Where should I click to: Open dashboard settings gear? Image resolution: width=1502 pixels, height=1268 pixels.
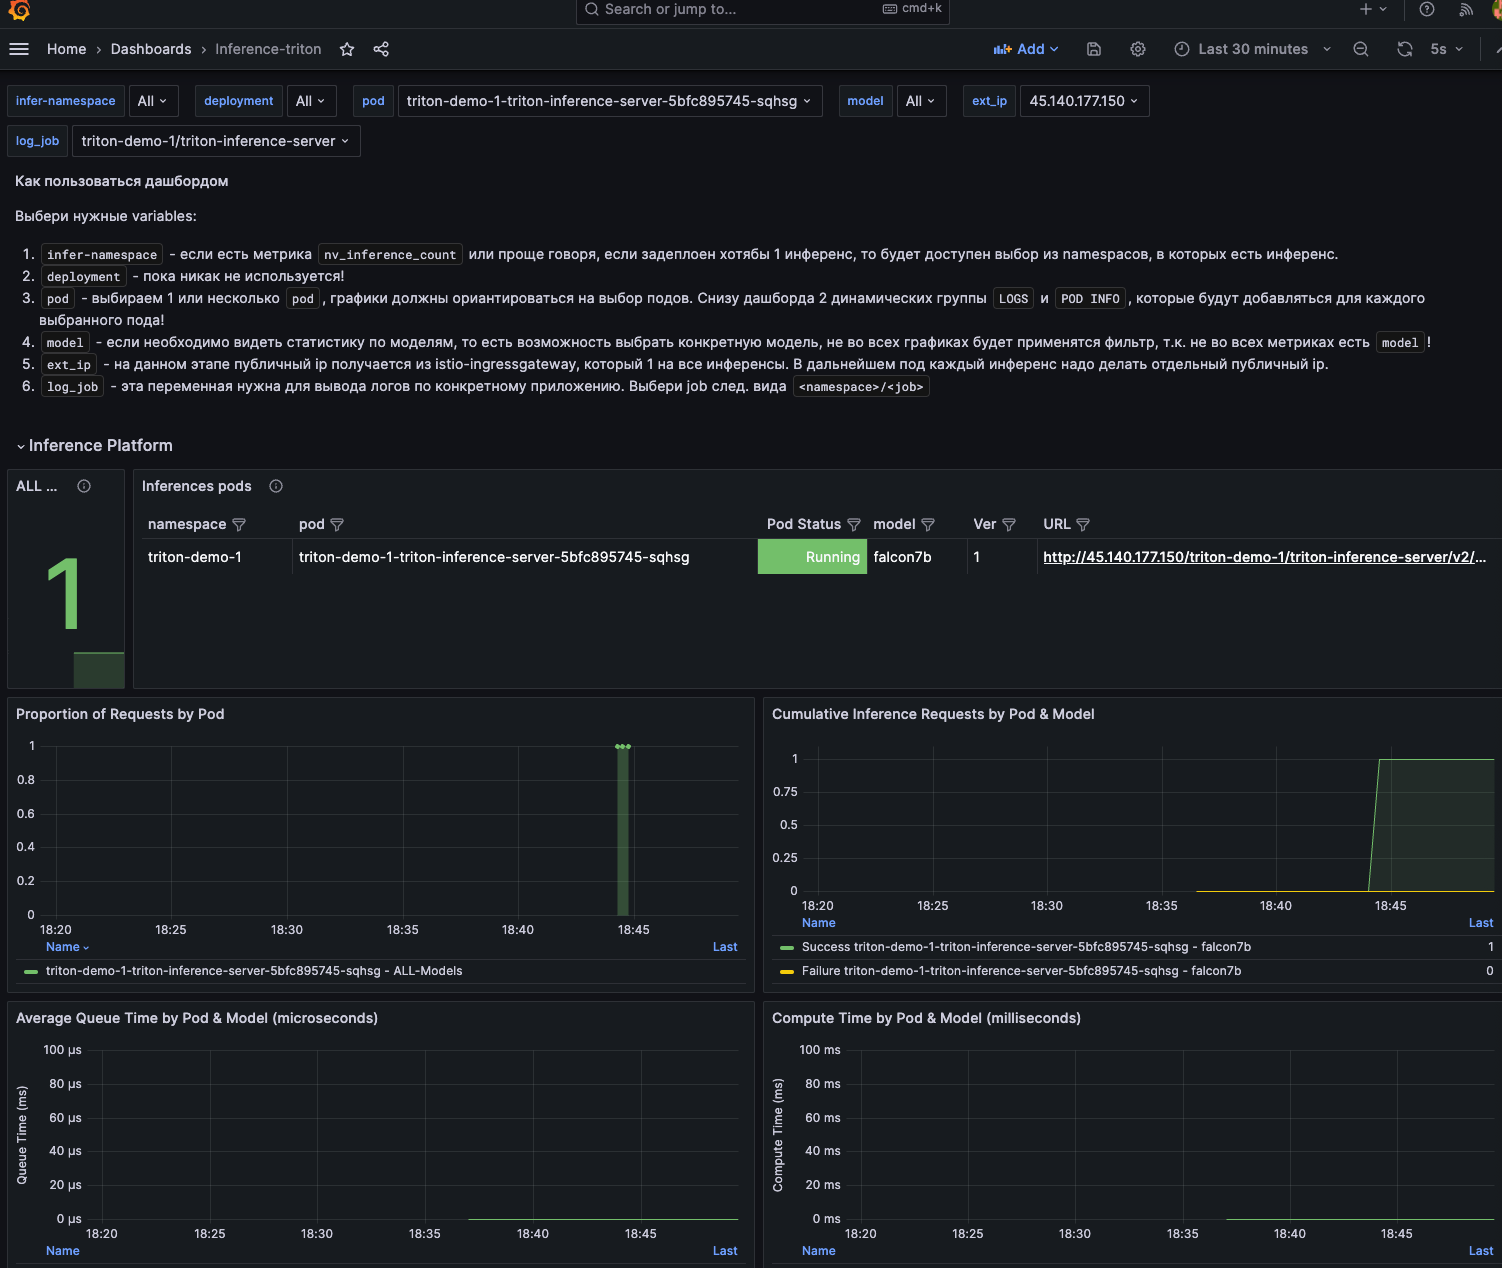(x=1138, y=49)
